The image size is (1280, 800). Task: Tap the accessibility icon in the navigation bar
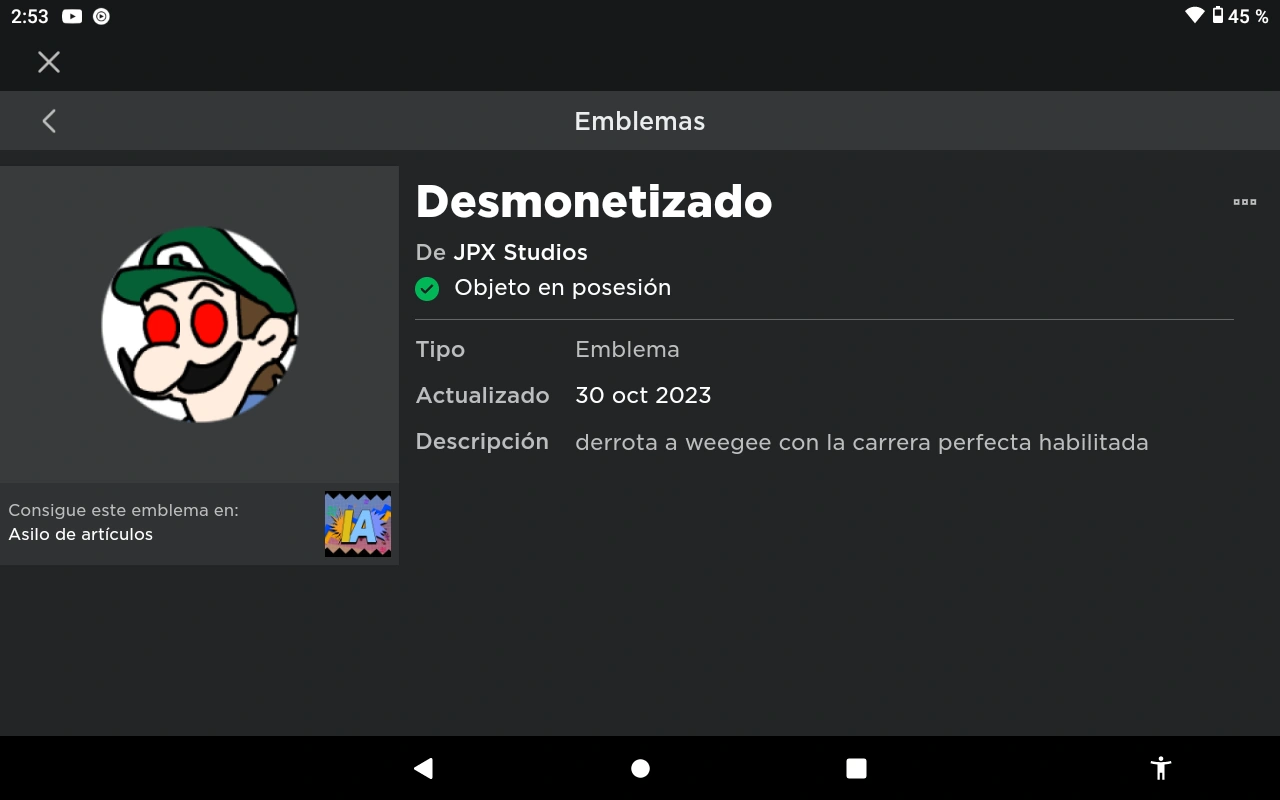coord(1160,768)
